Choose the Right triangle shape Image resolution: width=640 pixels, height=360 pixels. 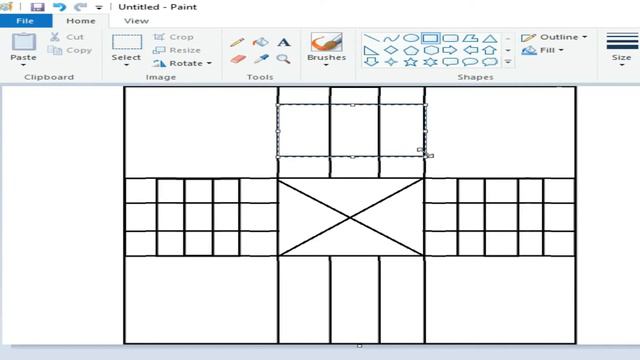click(371, 50)
